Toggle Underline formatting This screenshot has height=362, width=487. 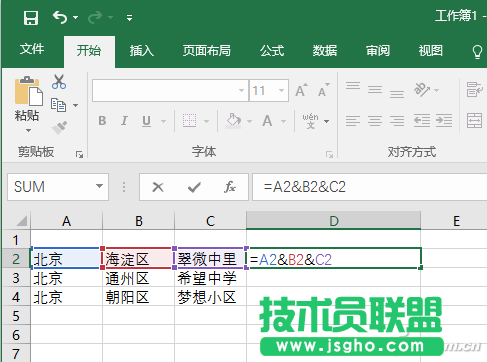(146, 121)
